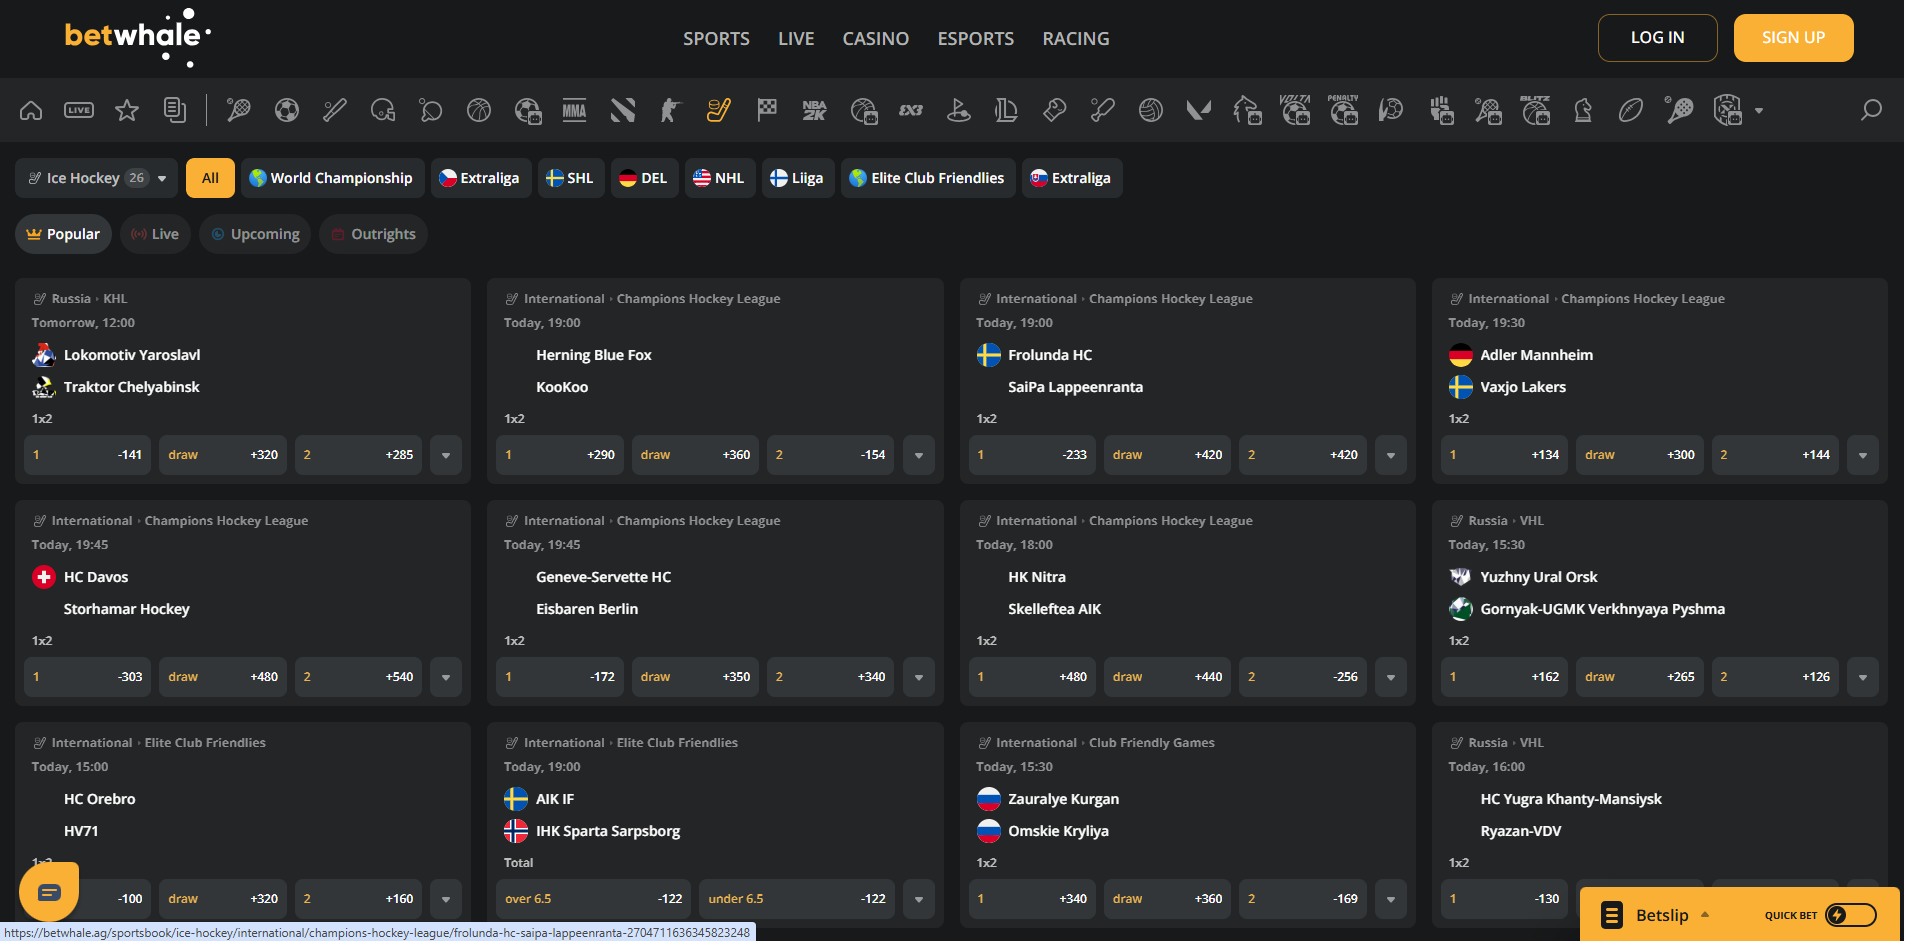Select the All leagues filter
The width and height of the screenshot is (1906, 941).
210,178
